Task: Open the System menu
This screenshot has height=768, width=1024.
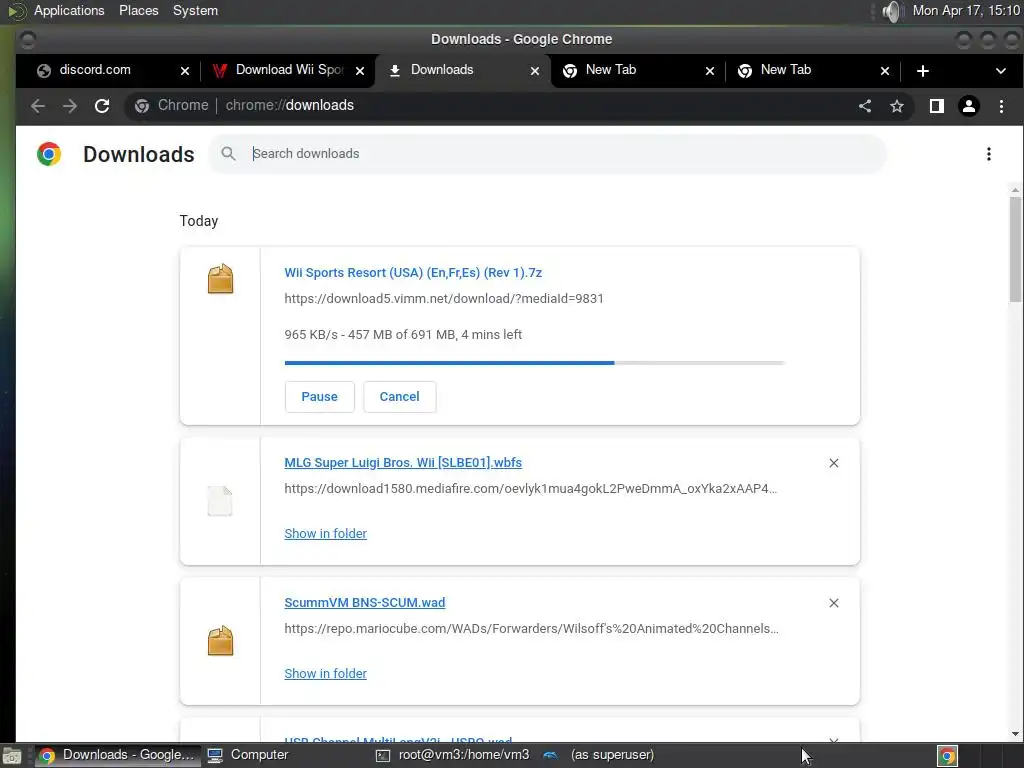Action: (x=195, y=10)
